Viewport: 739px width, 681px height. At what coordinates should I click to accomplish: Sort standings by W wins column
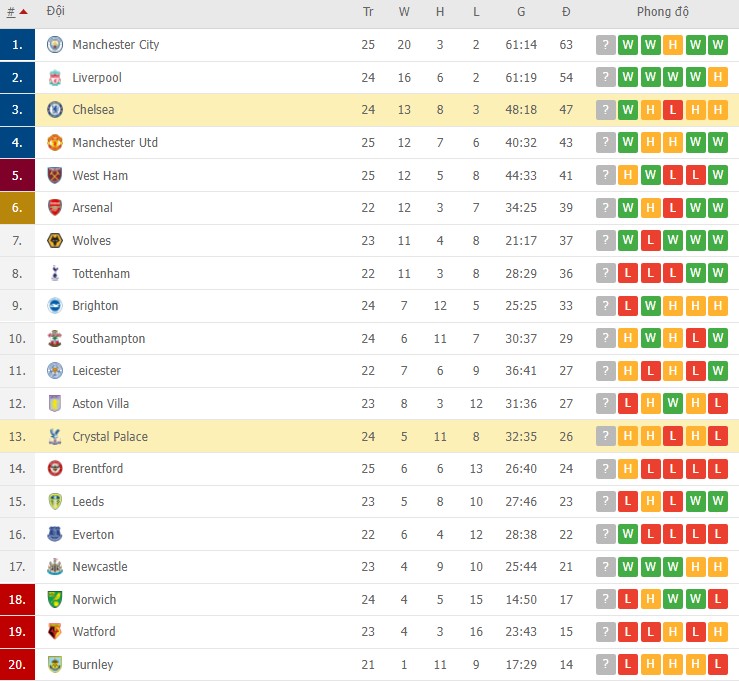404,12
